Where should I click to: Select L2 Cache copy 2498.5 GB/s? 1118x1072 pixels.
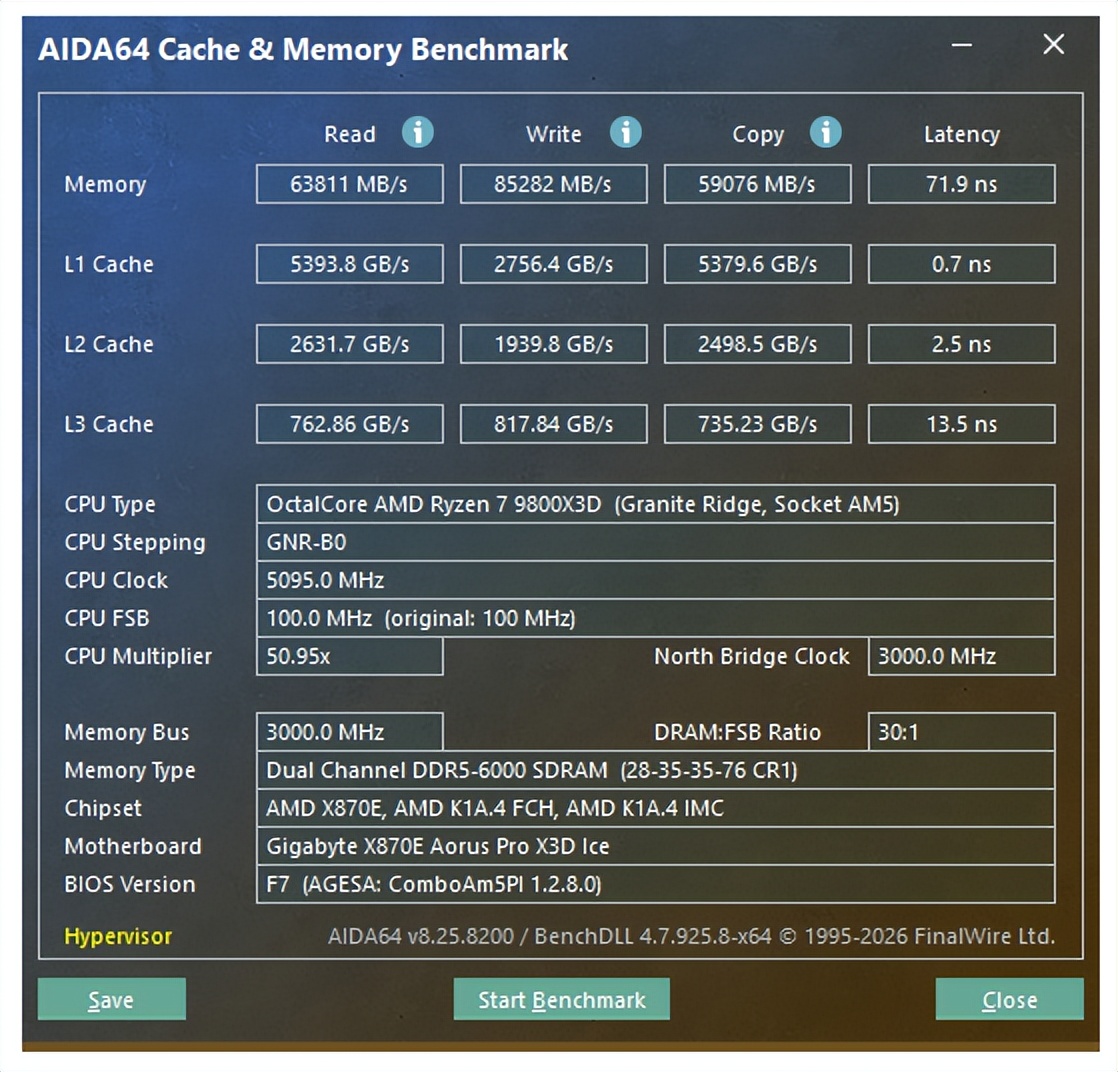[757, 344]
